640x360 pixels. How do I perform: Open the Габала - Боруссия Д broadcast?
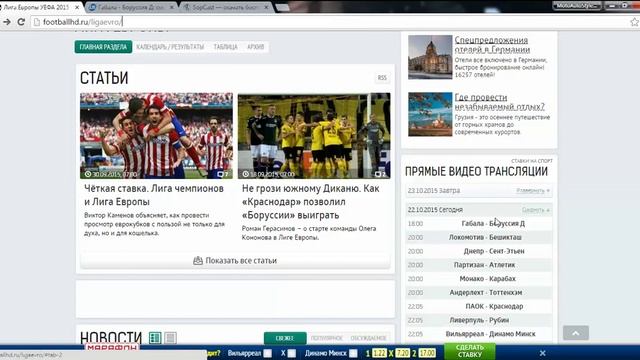point(479,224)
